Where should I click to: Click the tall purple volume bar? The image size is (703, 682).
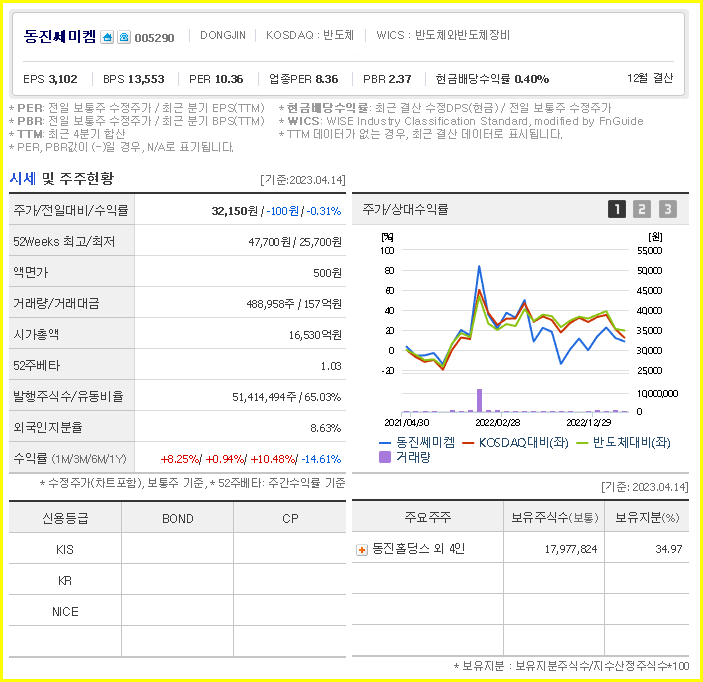click(x=479, y=400)
